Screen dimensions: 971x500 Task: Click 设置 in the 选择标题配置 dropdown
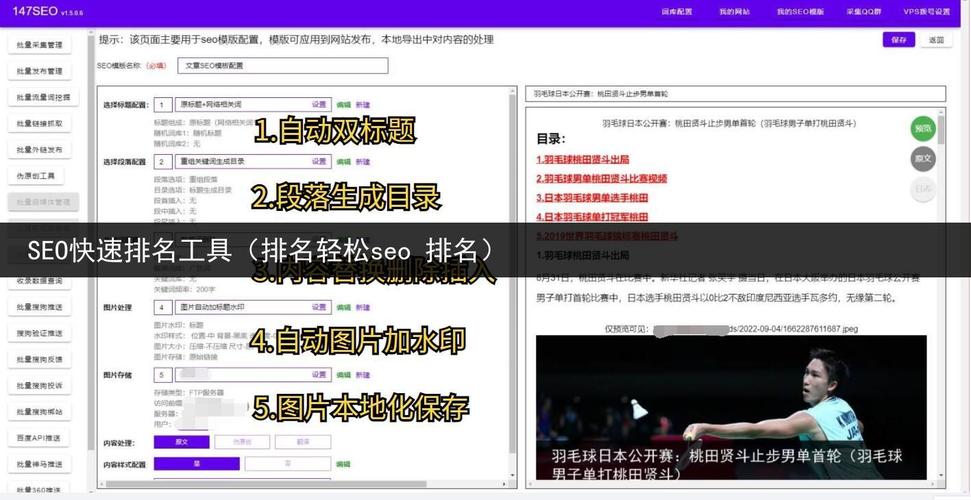(318, 105)
